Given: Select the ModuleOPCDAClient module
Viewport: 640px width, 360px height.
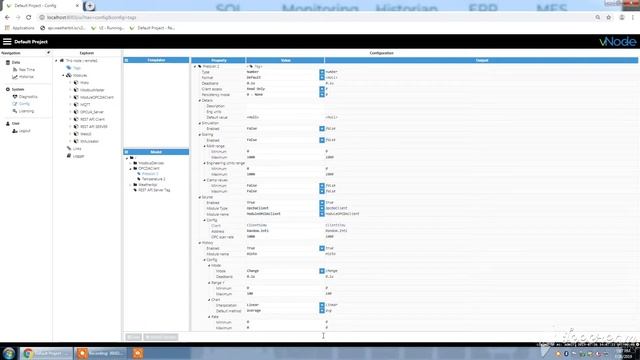Looking at the screenshot, I should coord(97,97).
